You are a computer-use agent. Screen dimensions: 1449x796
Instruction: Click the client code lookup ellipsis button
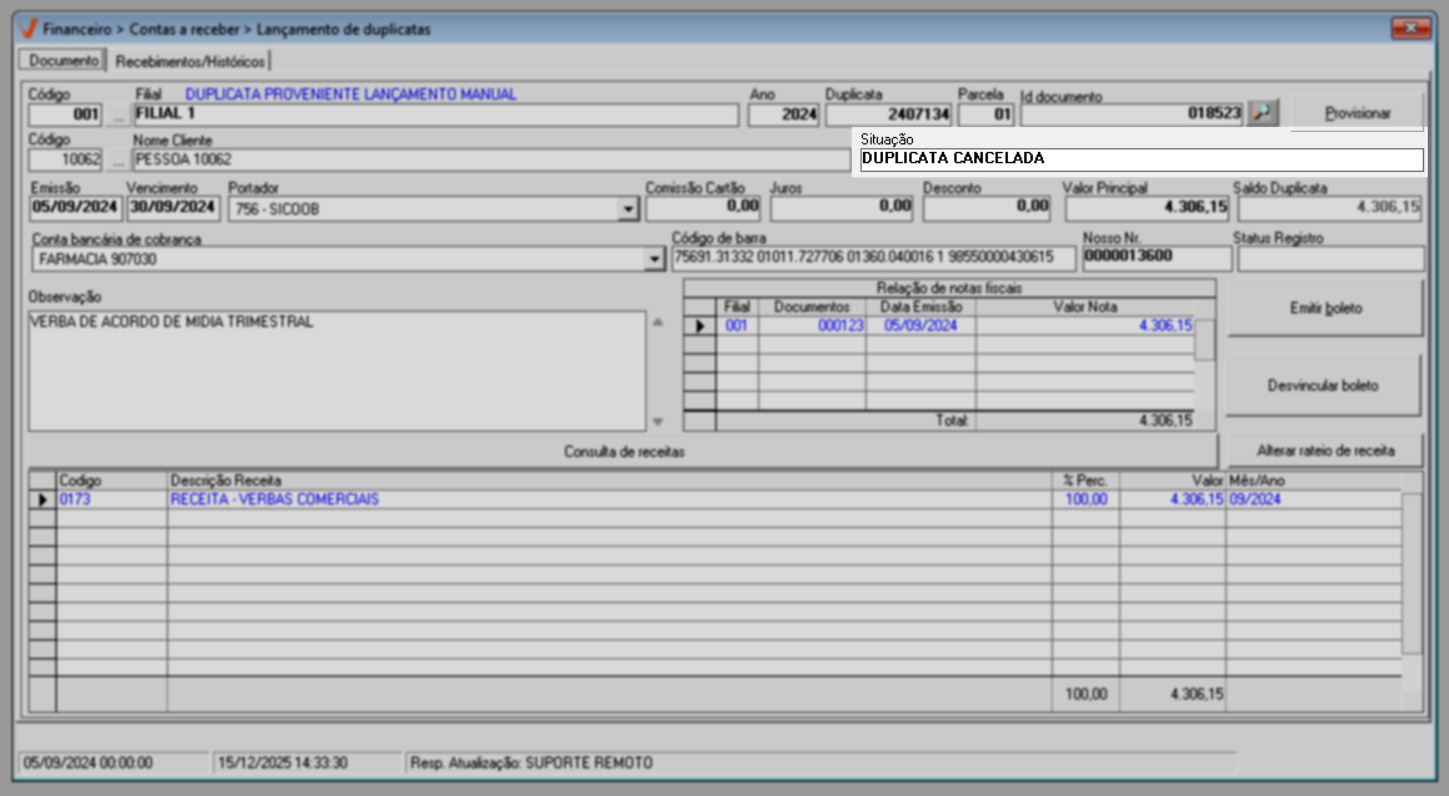[x=118, y=160]
